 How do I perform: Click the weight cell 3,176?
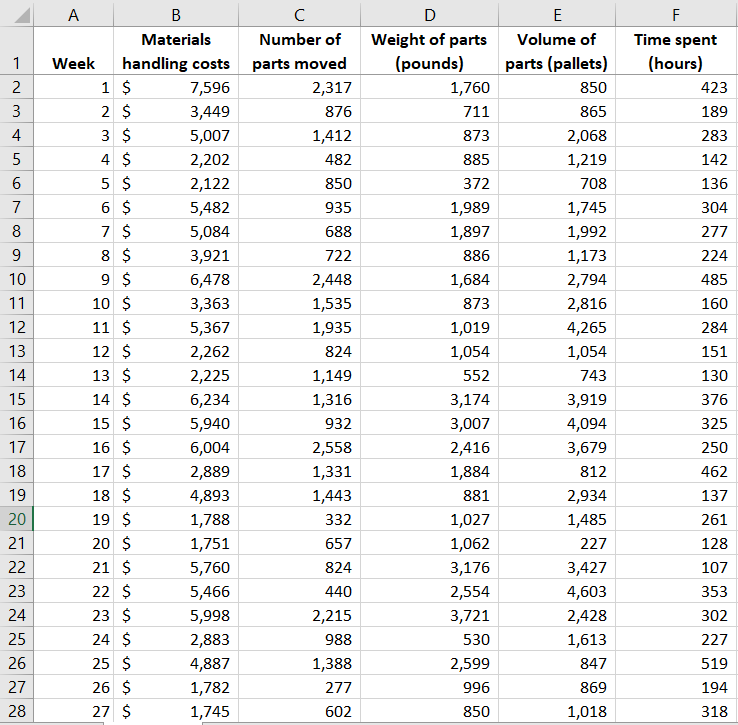(x=429, y=567)
